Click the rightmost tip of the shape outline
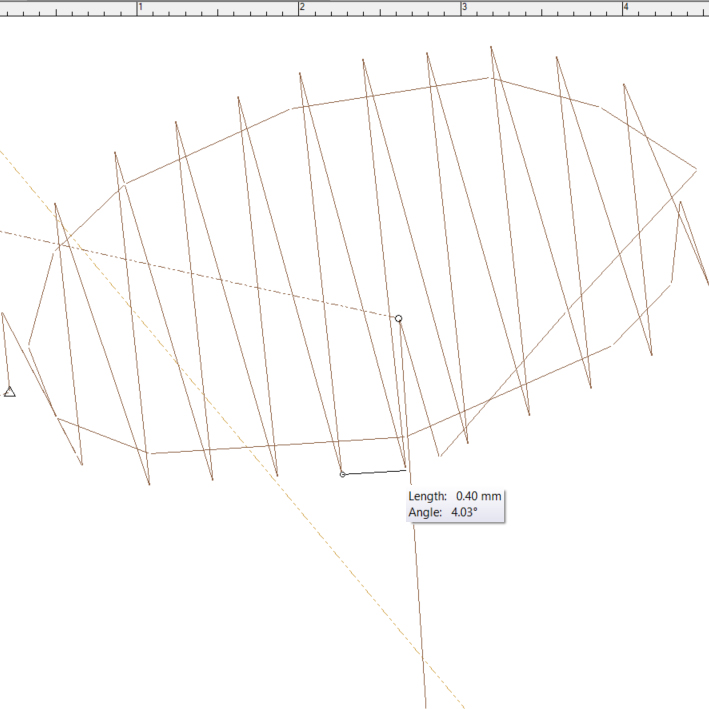Screen dimensions: 709x709 point(696,168)
